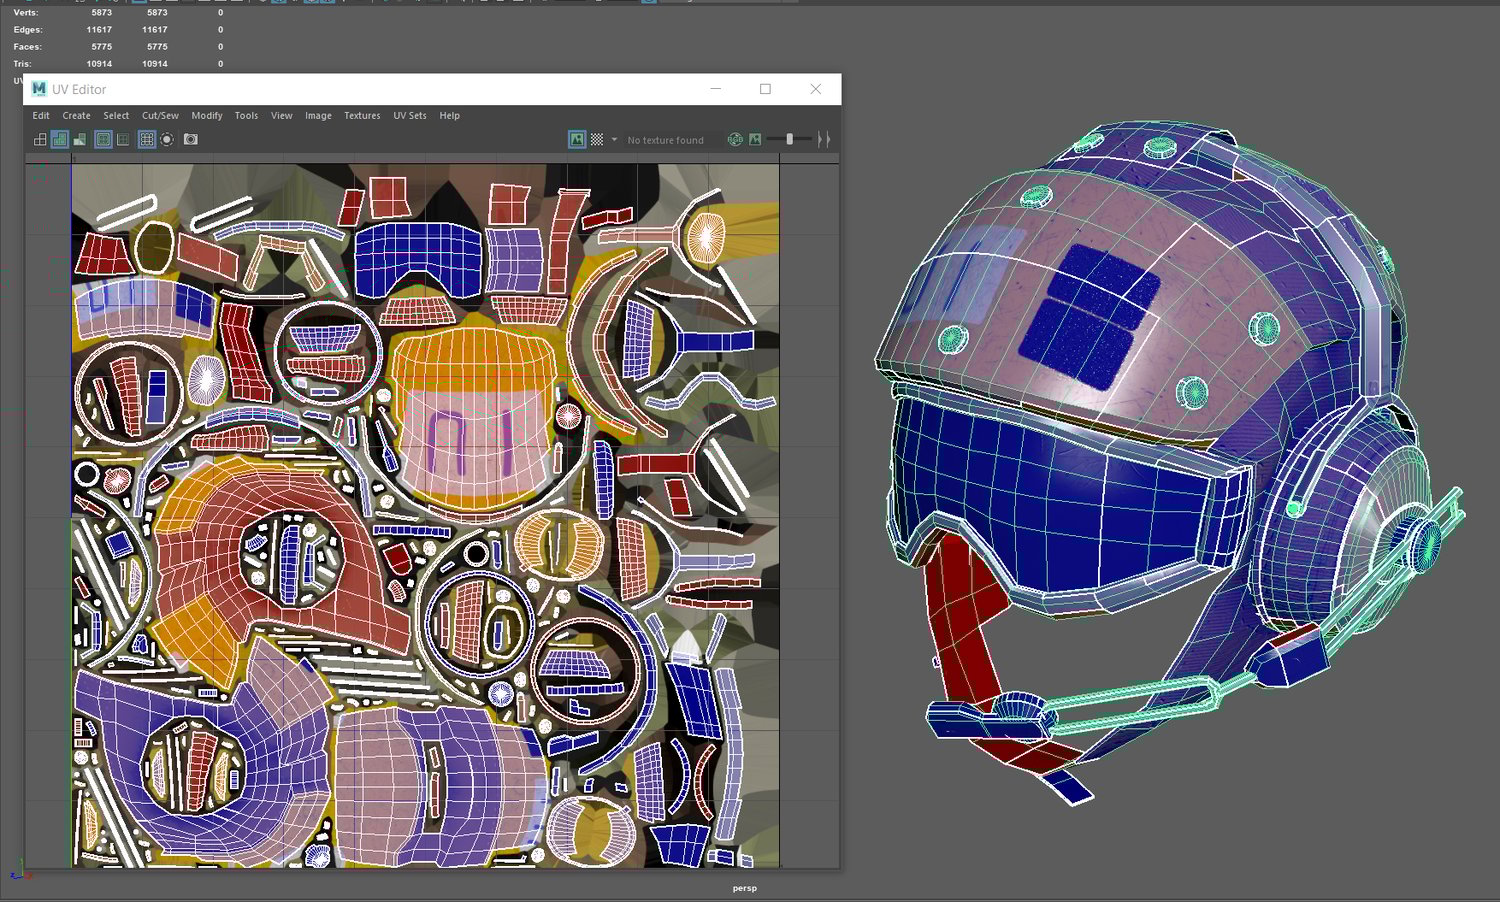Take a UV snapshot with camera icon
This screenshot has width=1500, height=902.
[191, 140]
